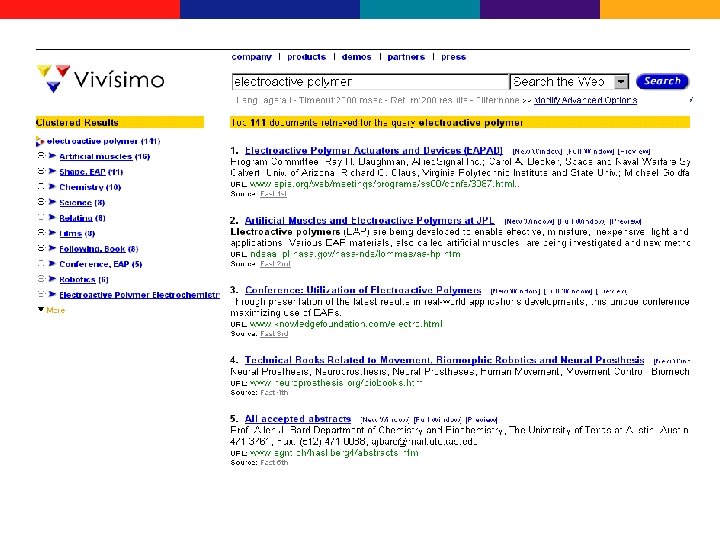Screen dimensions: 720x540
Task: Open the Electroactive Polymer Electrochemistry cluster link
Action: (140, 295)
